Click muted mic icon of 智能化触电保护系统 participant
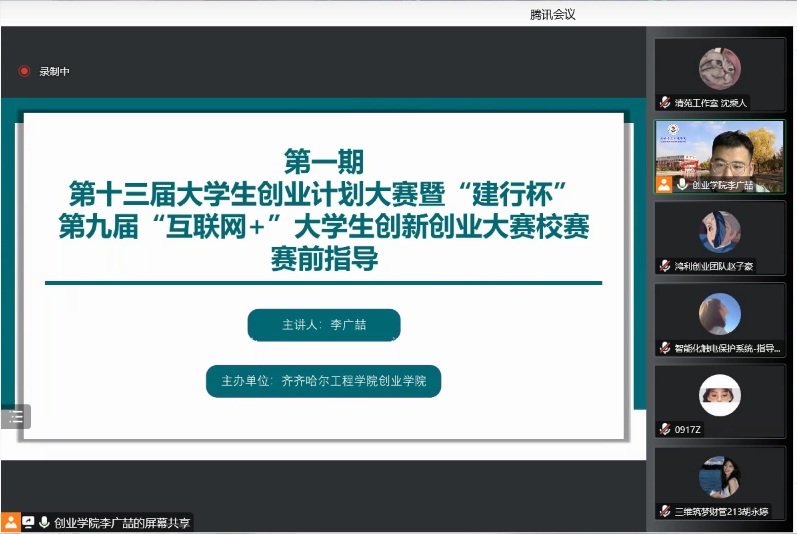Viewport: 797px width, 534px height. (x=664, y=348)
